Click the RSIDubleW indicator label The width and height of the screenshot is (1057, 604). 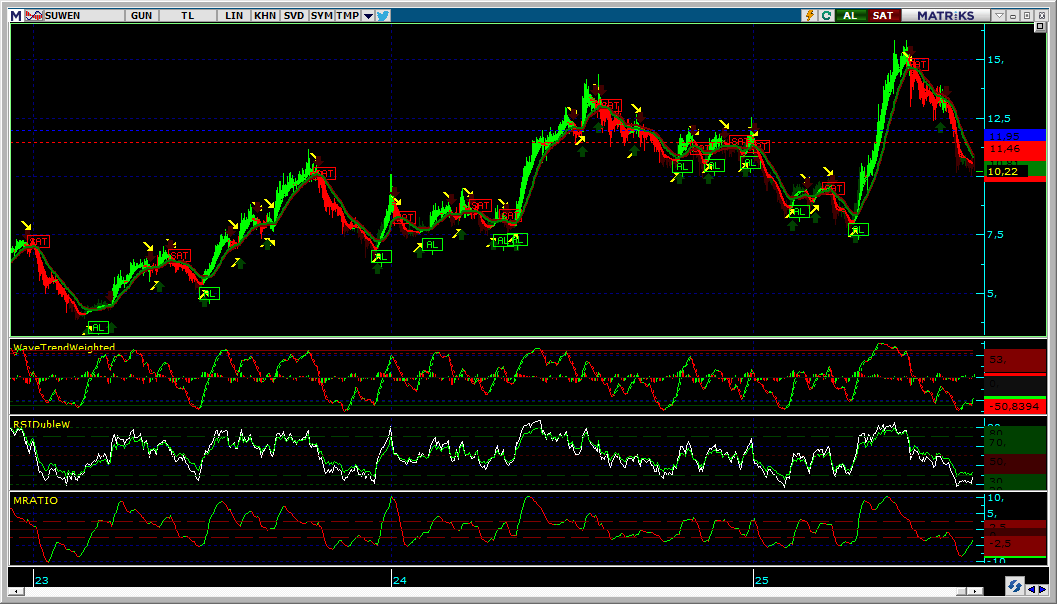click(x=41, y=424)
